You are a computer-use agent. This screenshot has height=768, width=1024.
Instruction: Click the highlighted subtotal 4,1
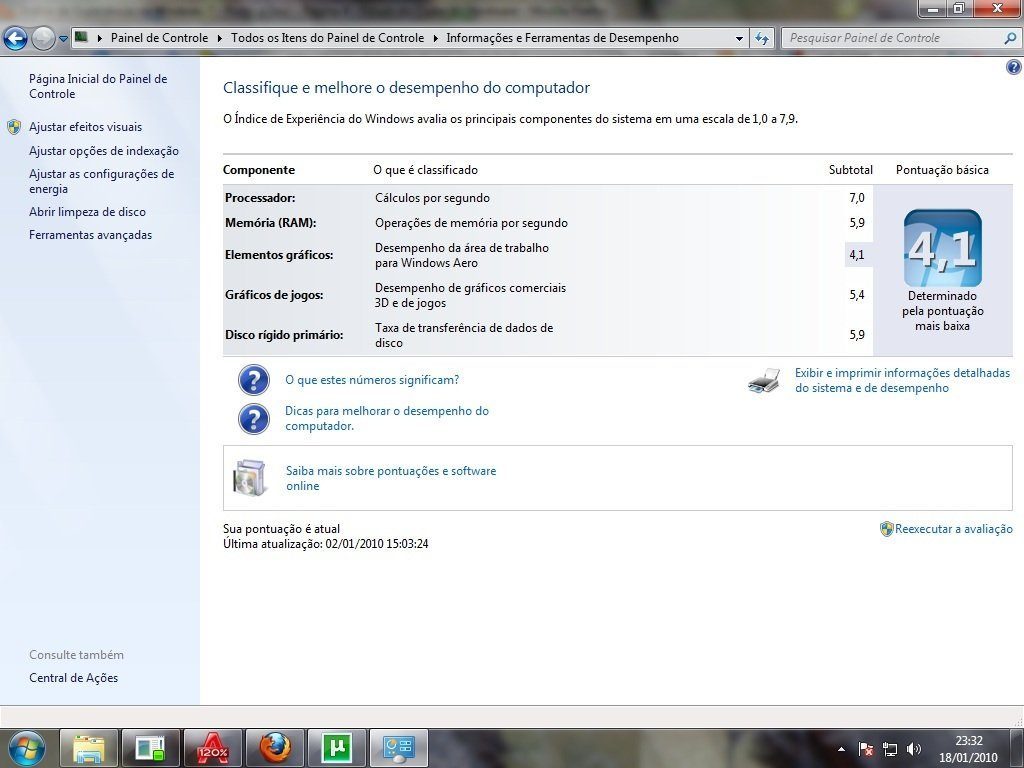tap(857, 255)
